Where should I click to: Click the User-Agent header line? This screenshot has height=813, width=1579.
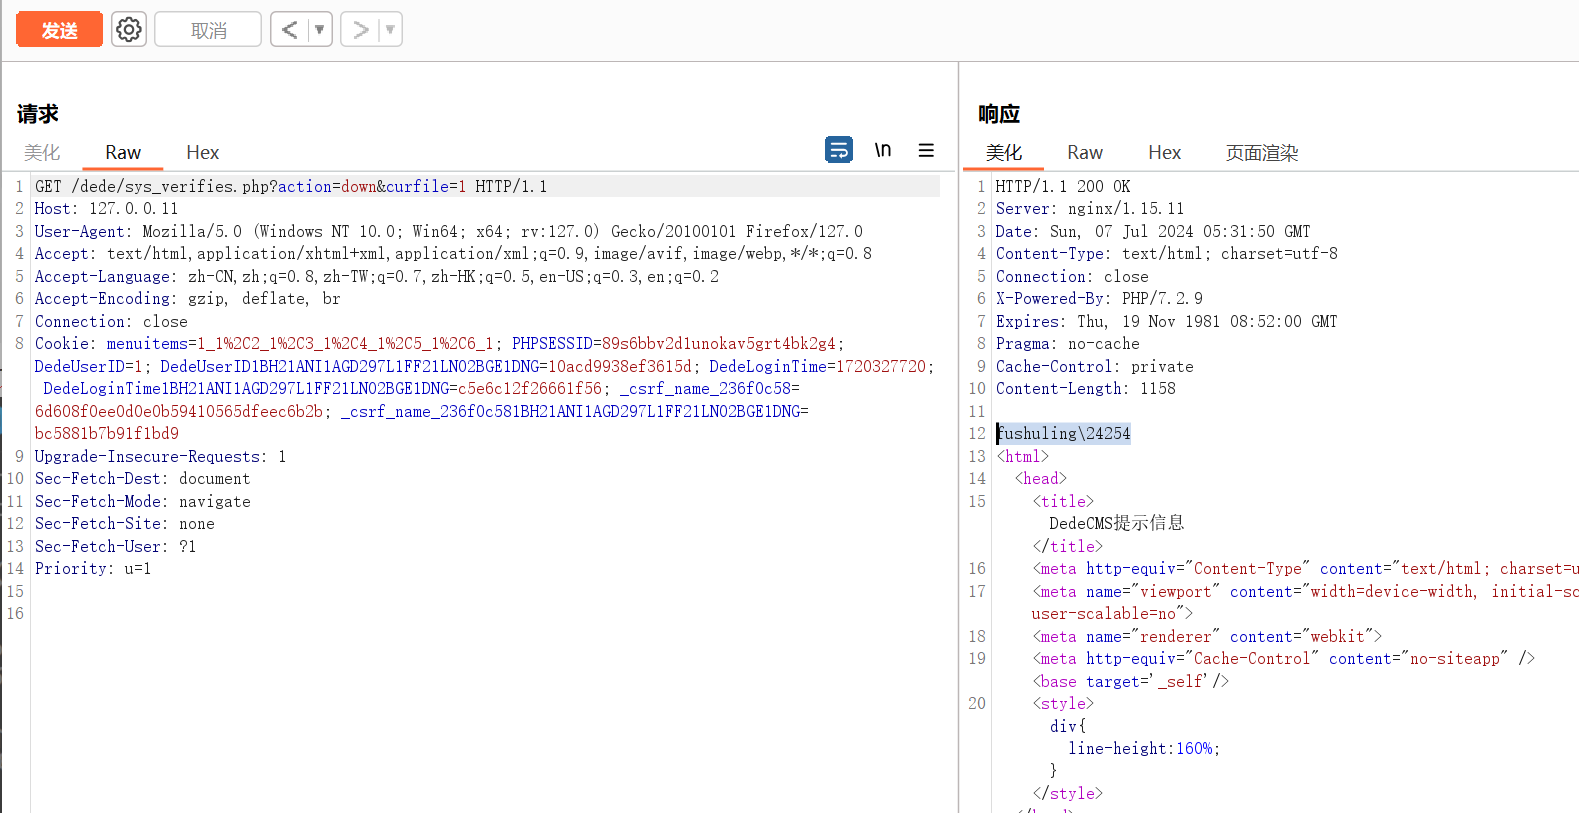point(448,231)
